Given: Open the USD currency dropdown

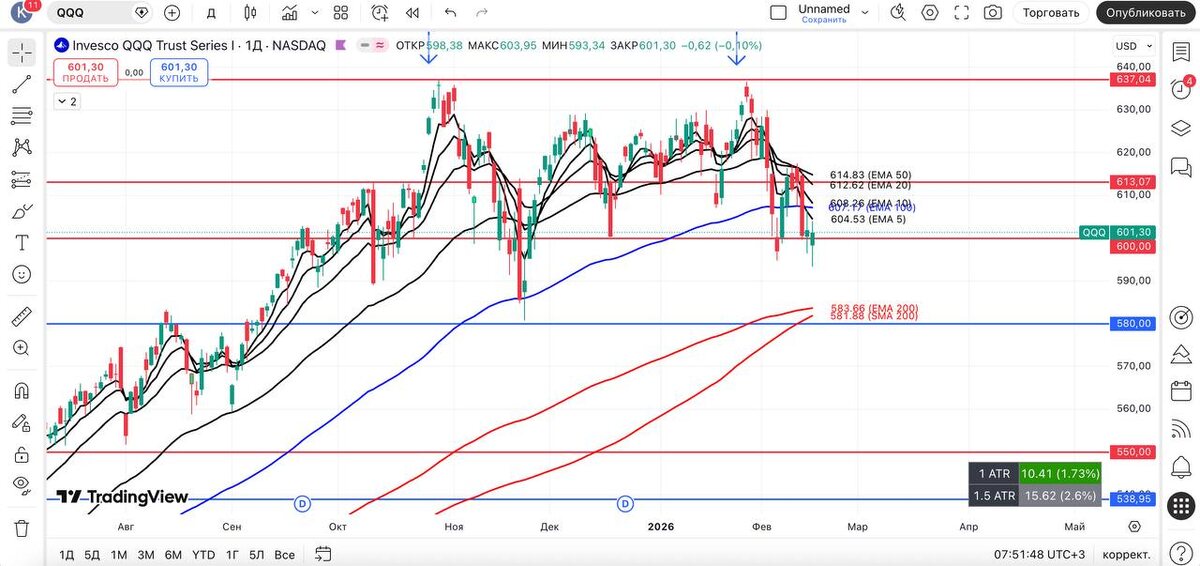Looking at the screenshot, I should (x=1132, y=46).
